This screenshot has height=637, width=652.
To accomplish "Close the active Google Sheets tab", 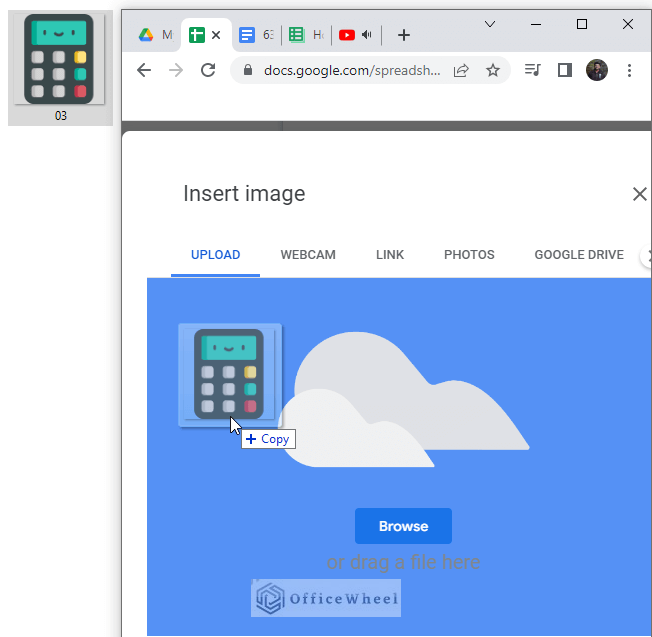I will [216, 35].
